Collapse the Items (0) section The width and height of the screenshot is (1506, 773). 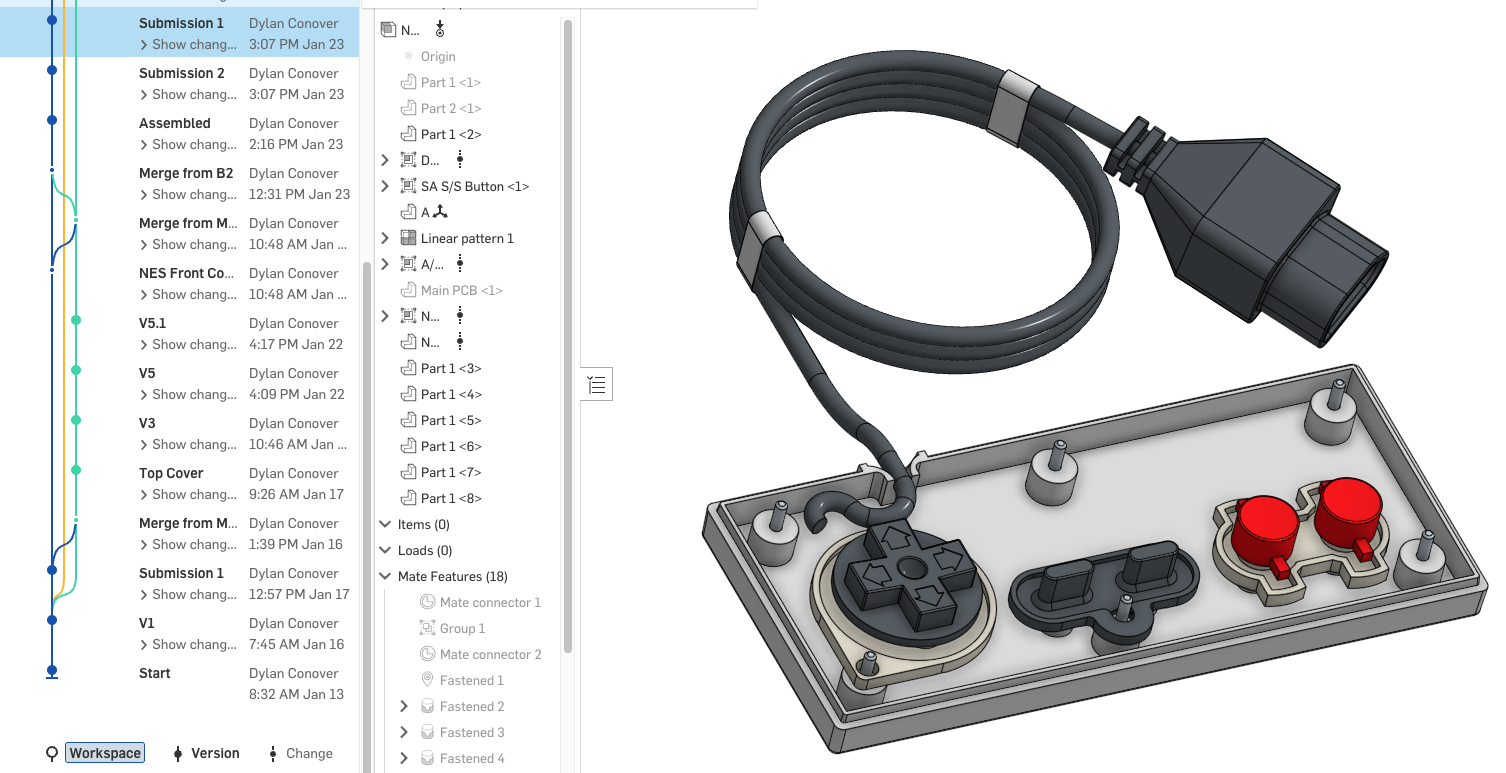(385, 524)
